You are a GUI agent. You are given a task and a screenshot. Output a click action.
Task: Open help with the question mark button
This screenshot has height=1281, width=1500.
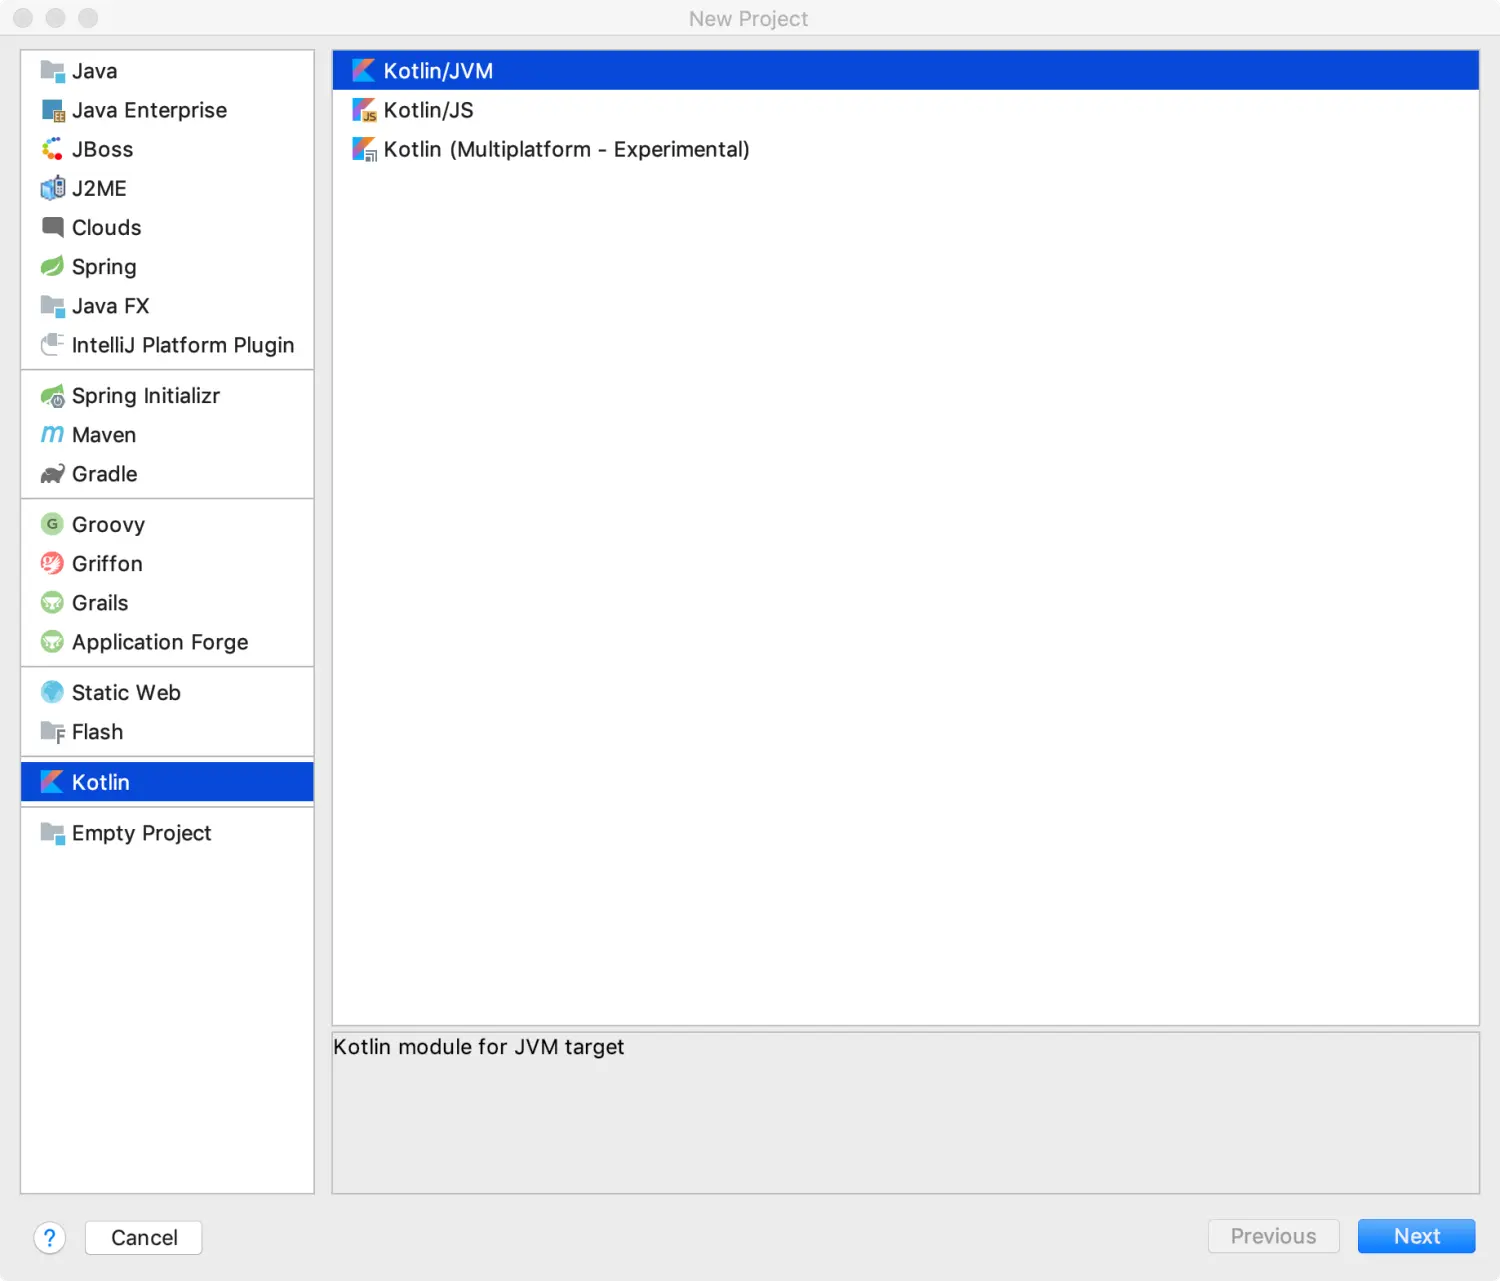click(50, 1237)
